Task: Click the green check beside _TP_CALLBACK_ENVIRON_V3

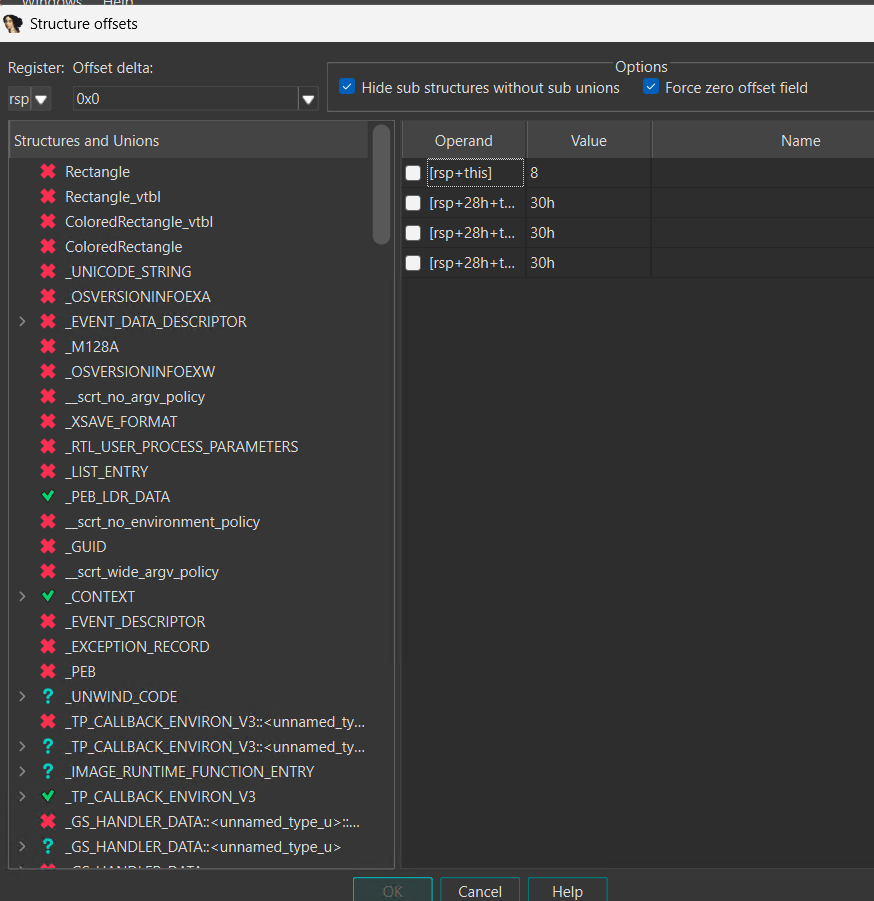Action: 47,796
